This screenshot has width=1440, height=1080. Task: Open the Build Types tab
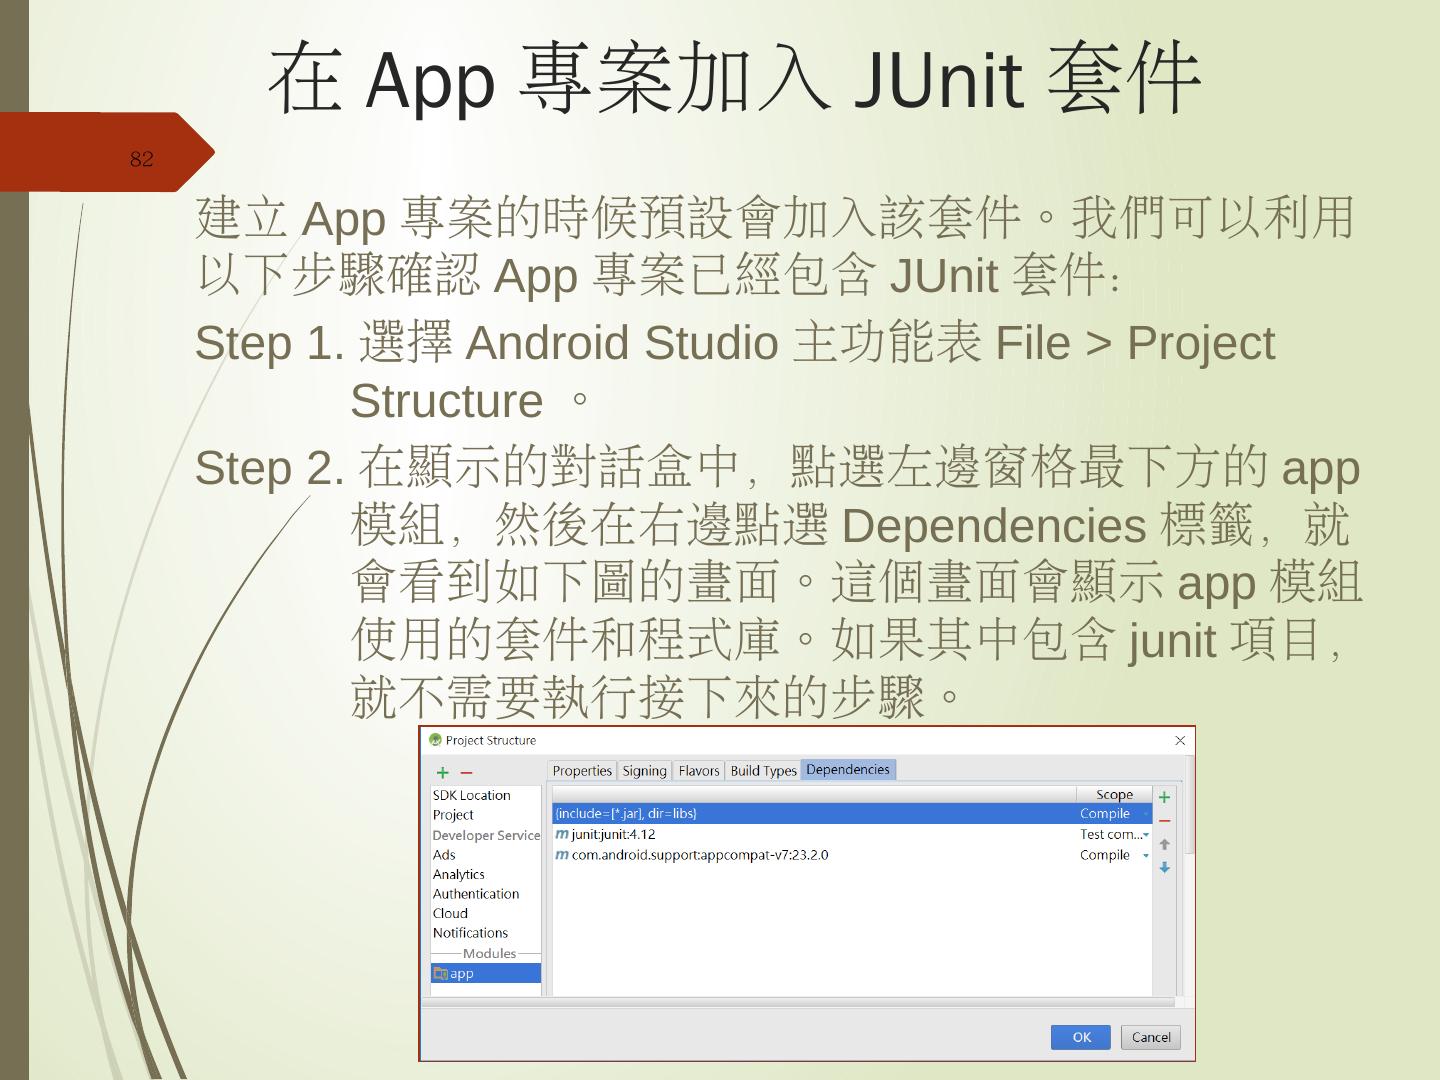763,770
